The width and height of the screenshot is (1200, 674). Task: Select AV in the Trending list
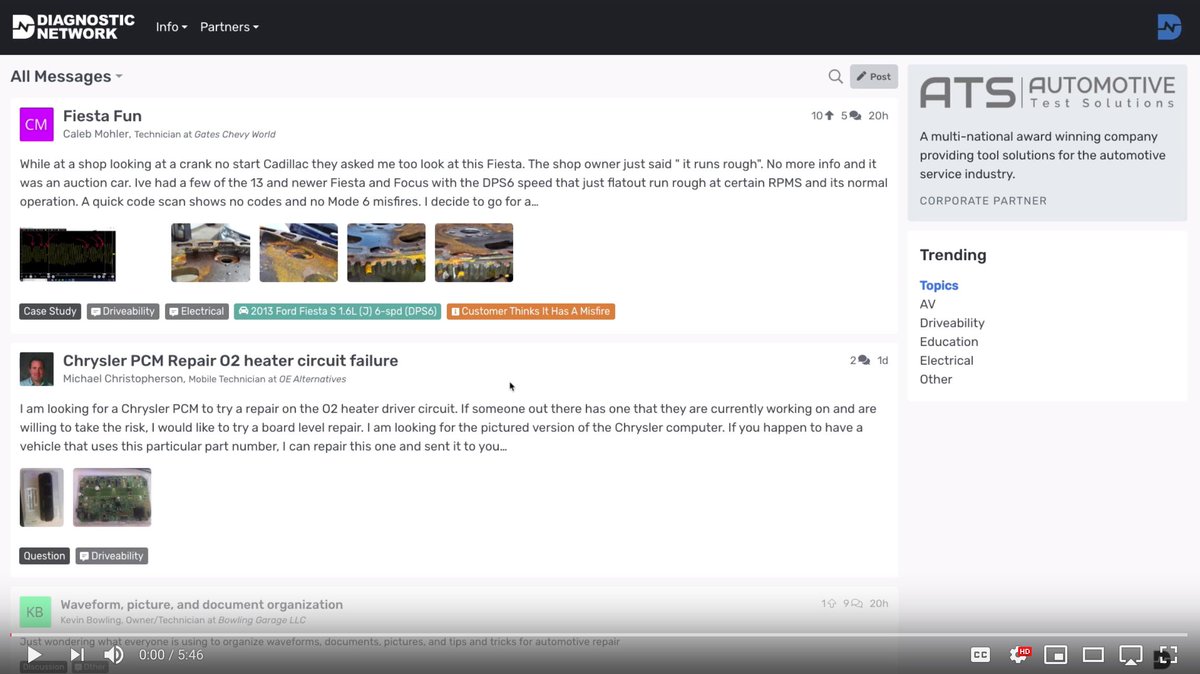(928, 304)
